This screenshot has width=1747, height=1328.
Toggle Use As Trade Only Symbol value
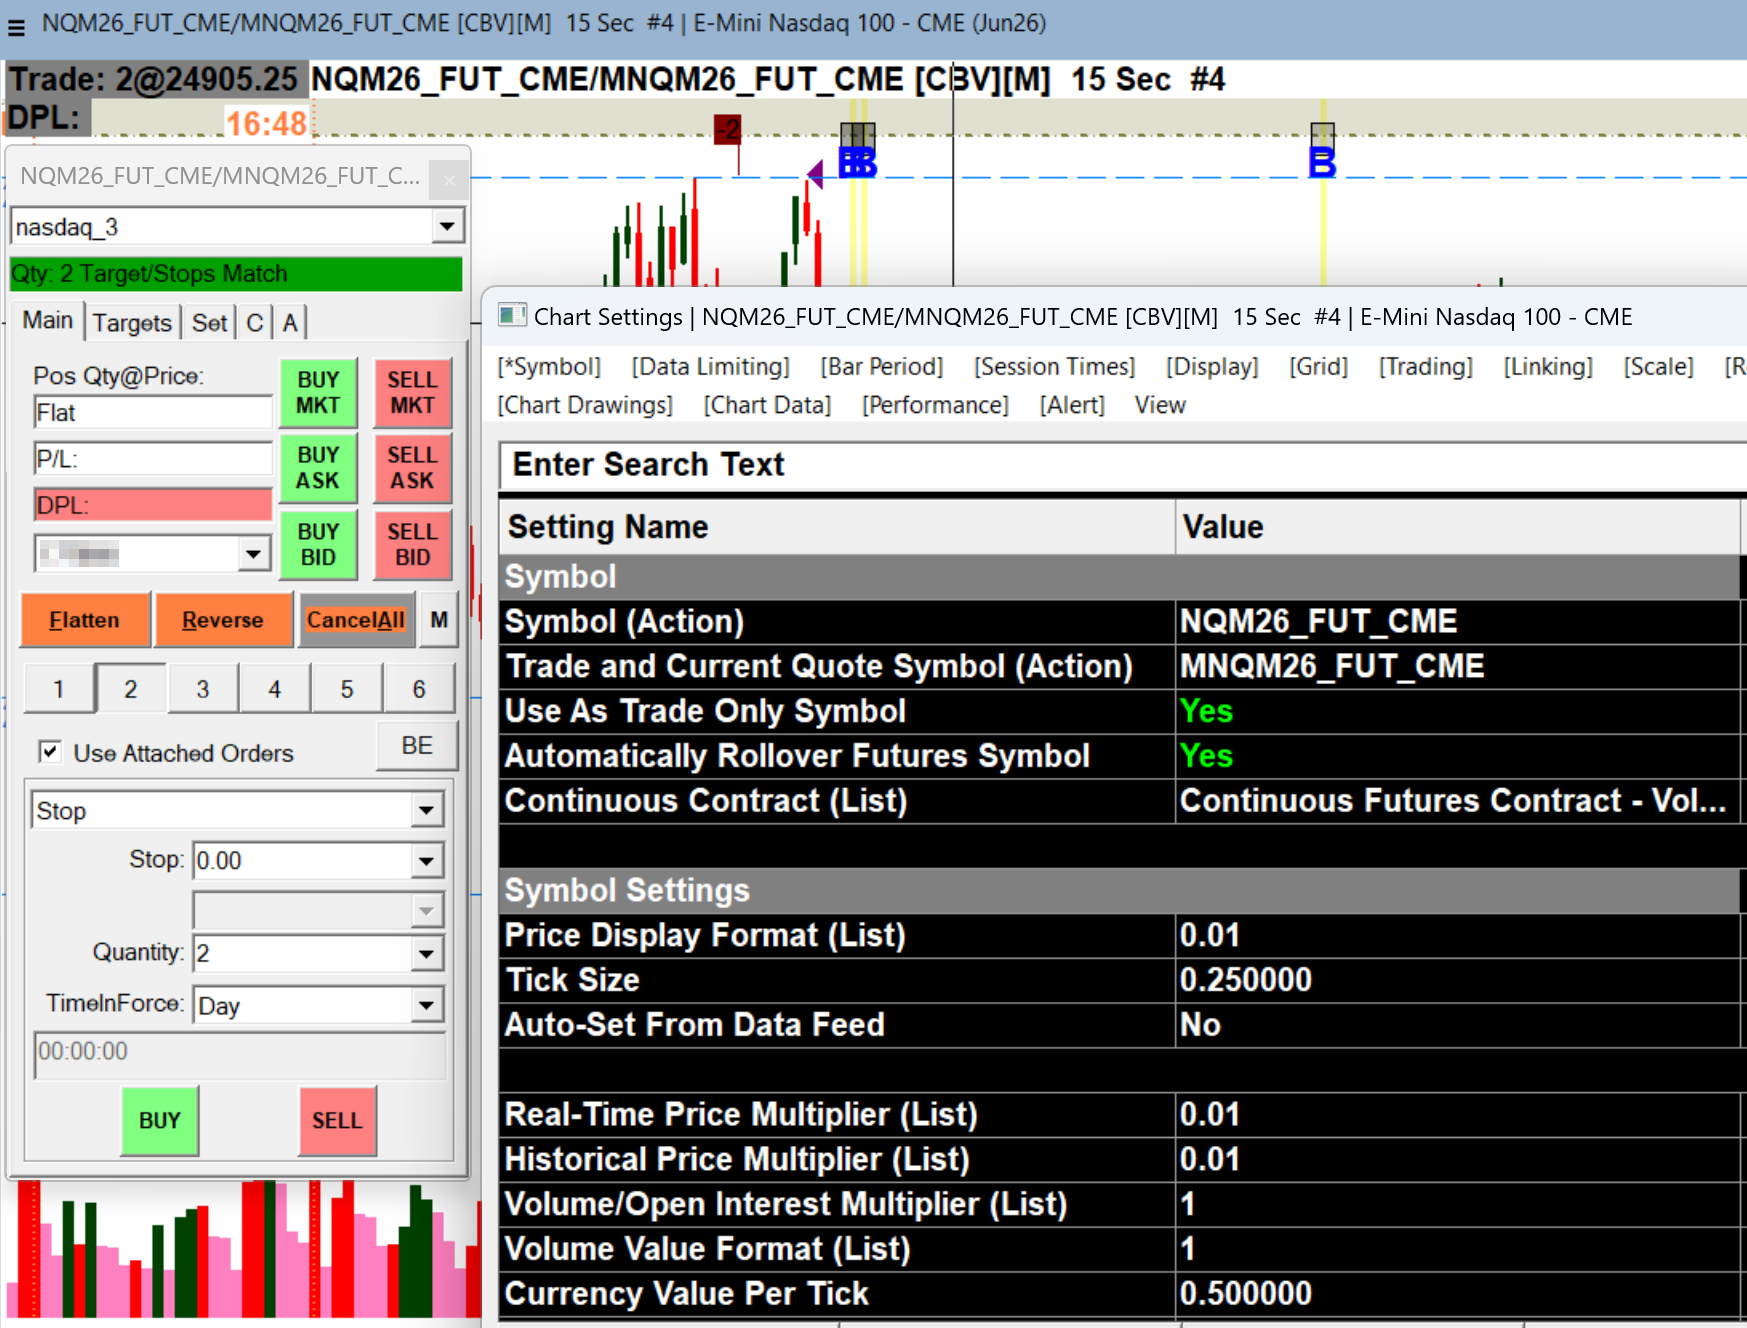1458,711
